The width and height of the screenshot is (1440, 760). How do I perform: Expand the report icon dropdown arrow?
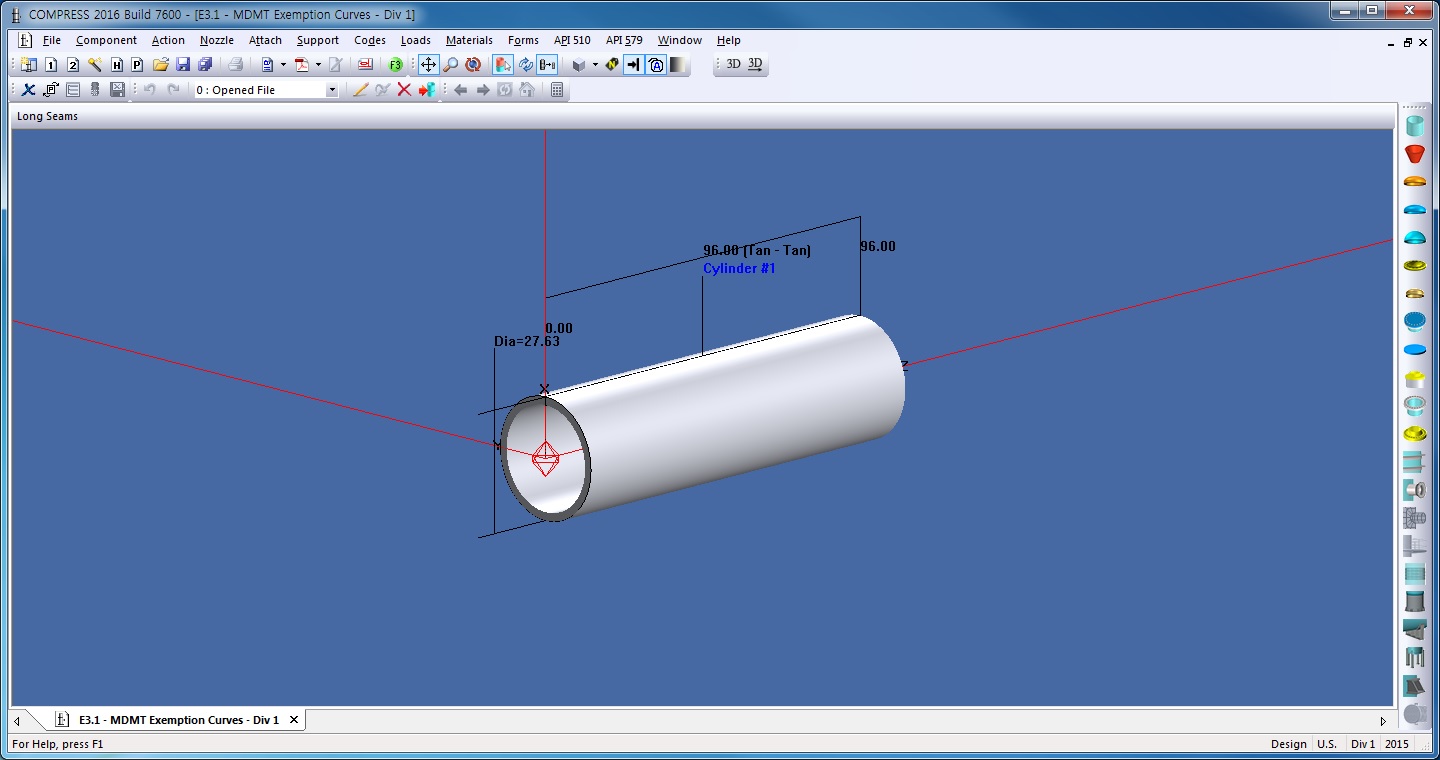coord(283,65)
